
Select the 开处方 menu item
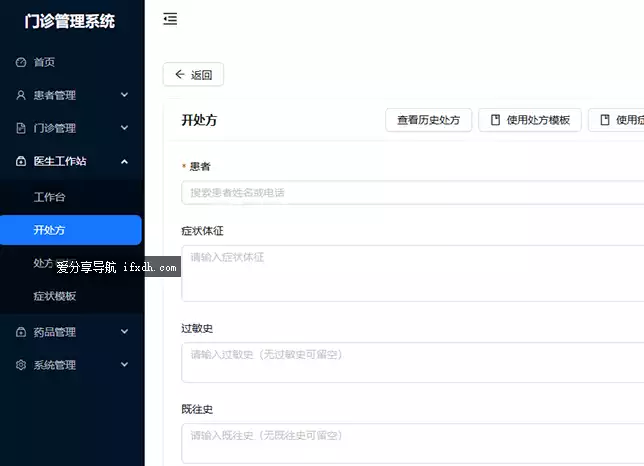[71, 230]
